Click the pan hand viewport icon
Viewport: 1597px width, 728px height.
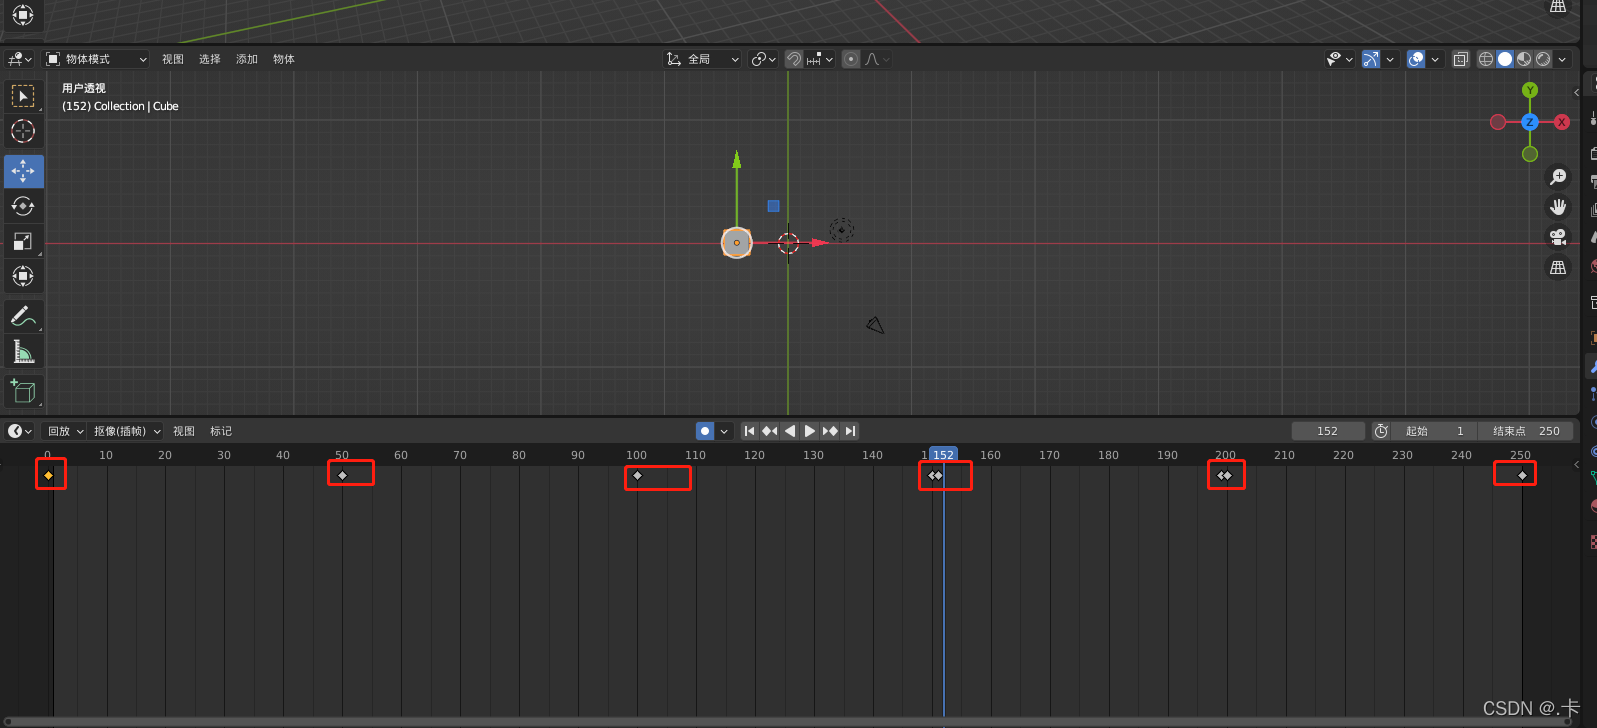(x=1558, y=207)
